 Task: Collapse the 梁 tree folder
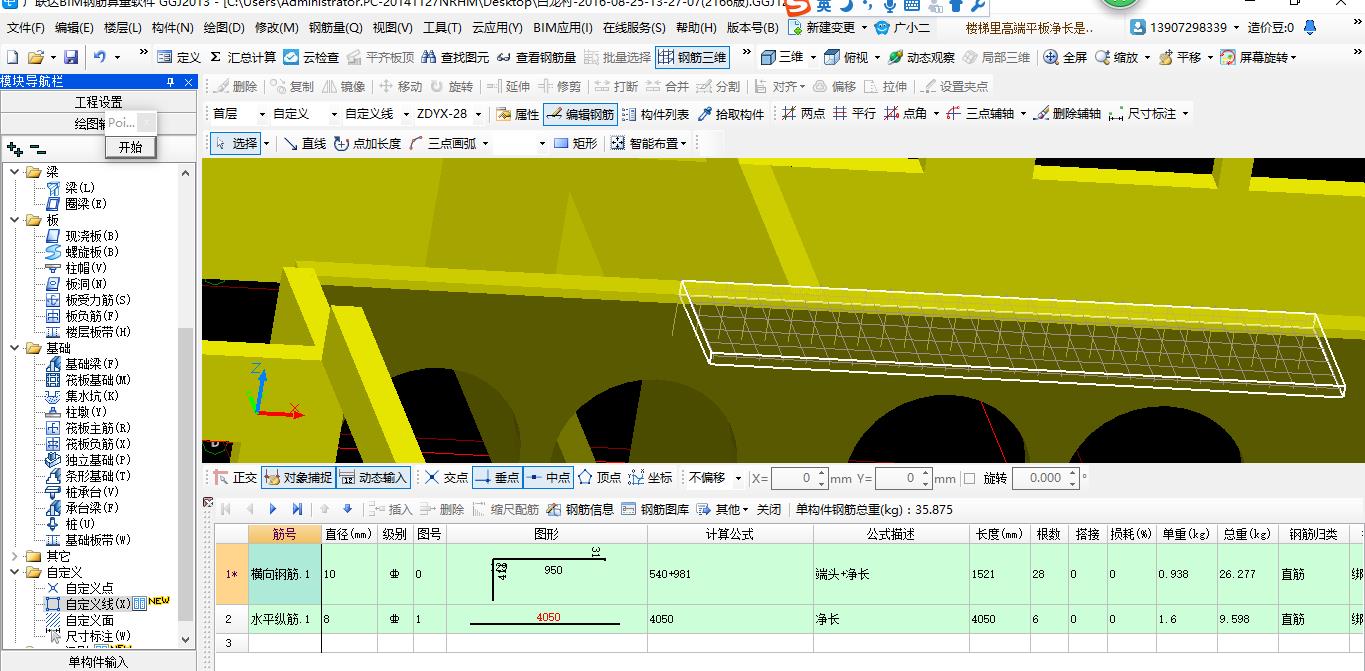pyautogui.click(x=14, y=172)
